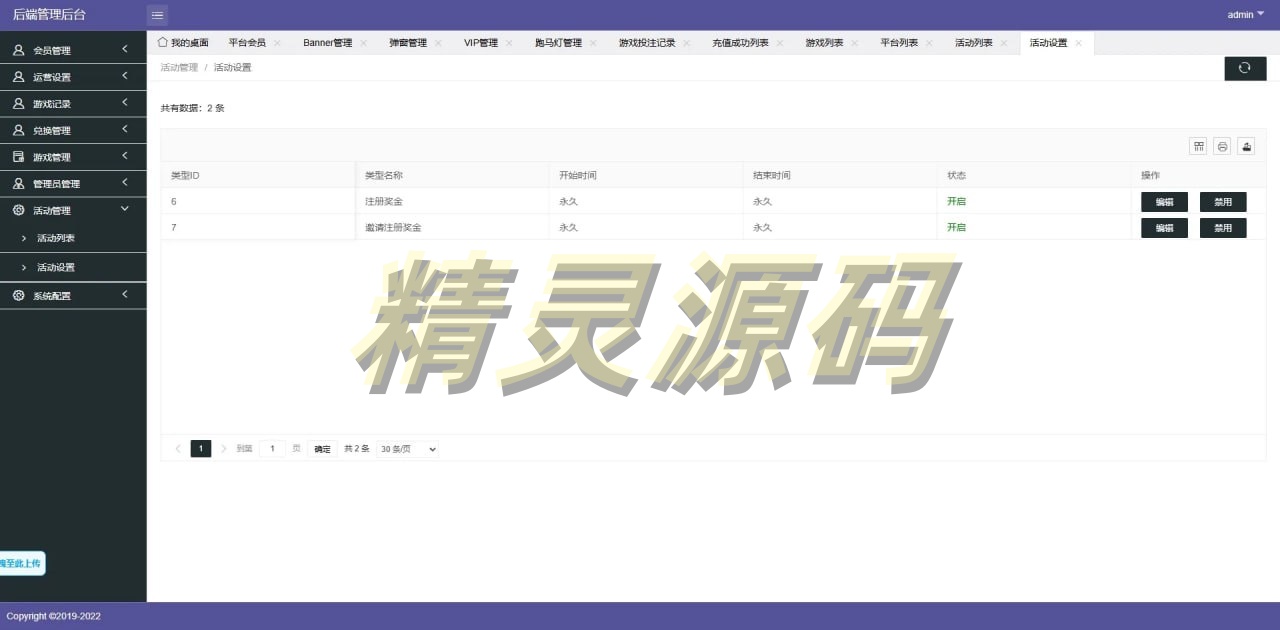Close the VIP管理 tab
This screenshot has height=630, width=1280.
point(509,43)
